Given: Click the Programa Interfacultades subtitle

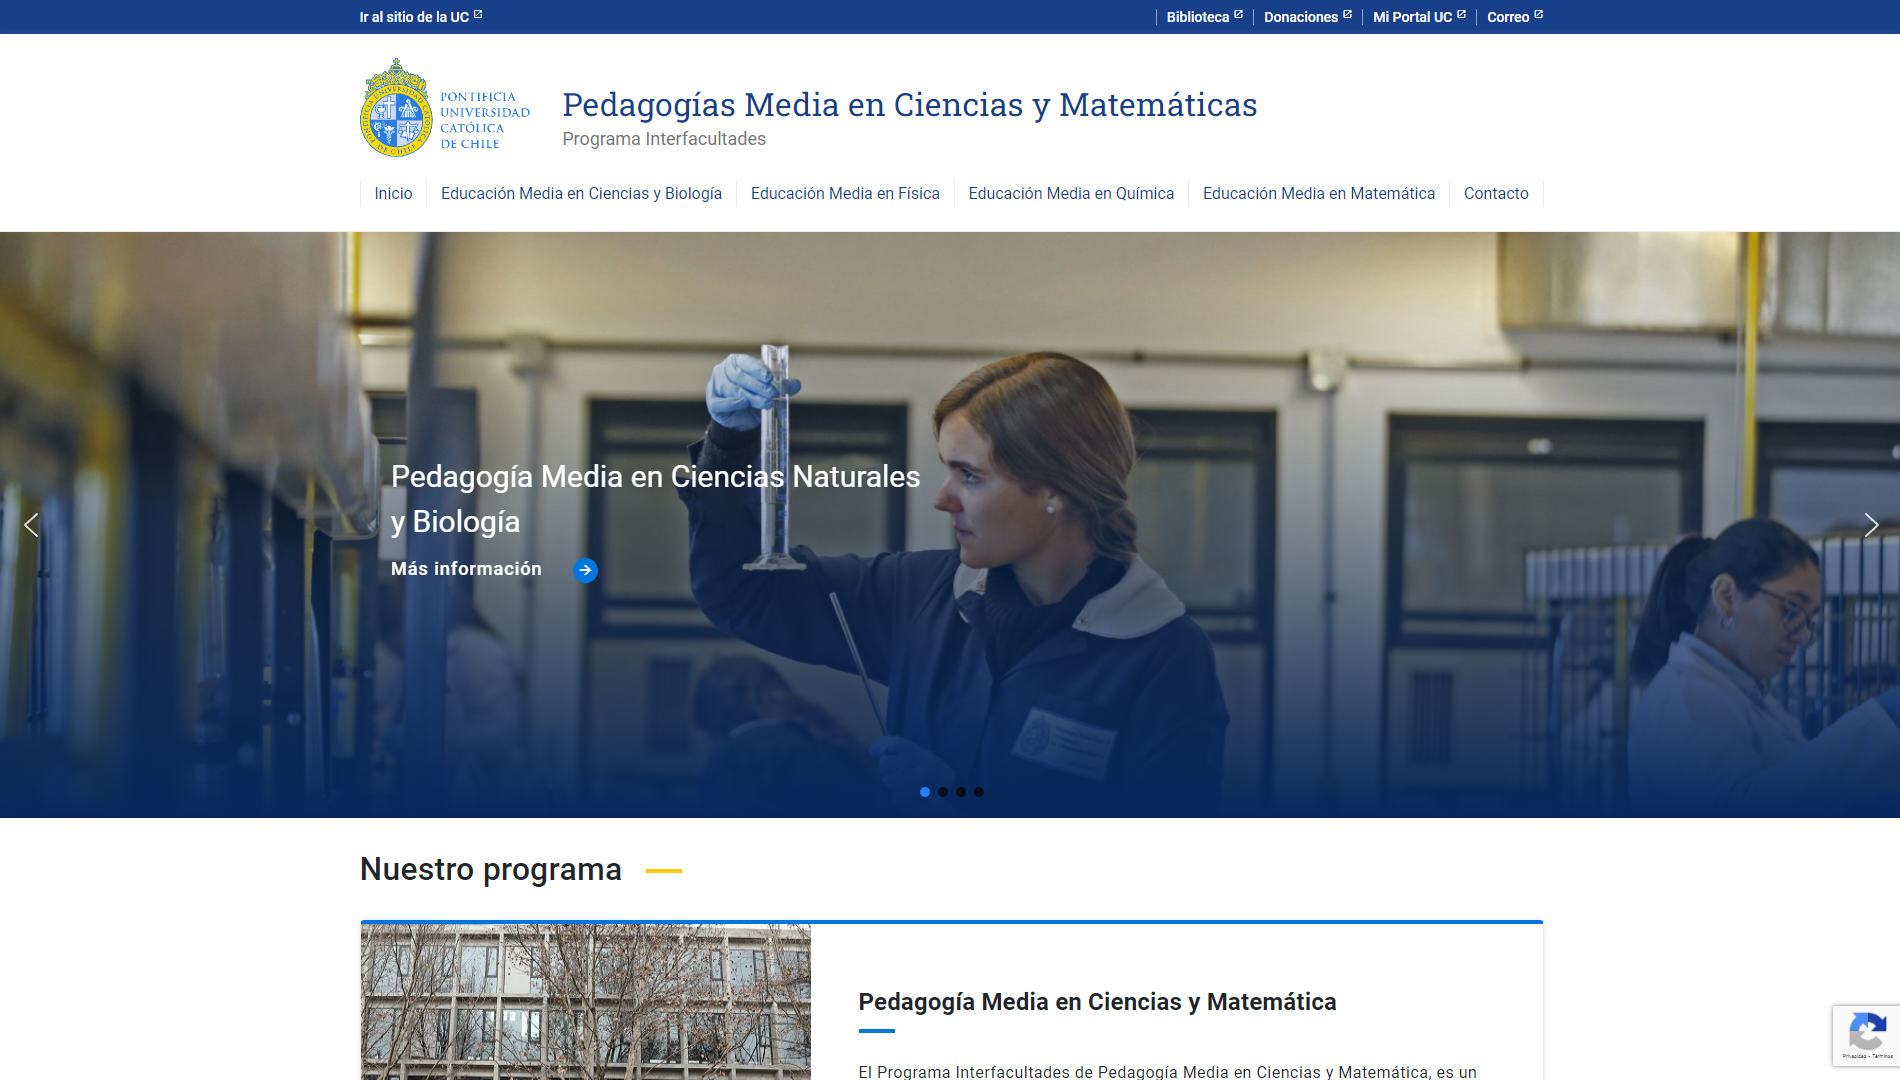Looking at the screenshot, I should (664, 139).
